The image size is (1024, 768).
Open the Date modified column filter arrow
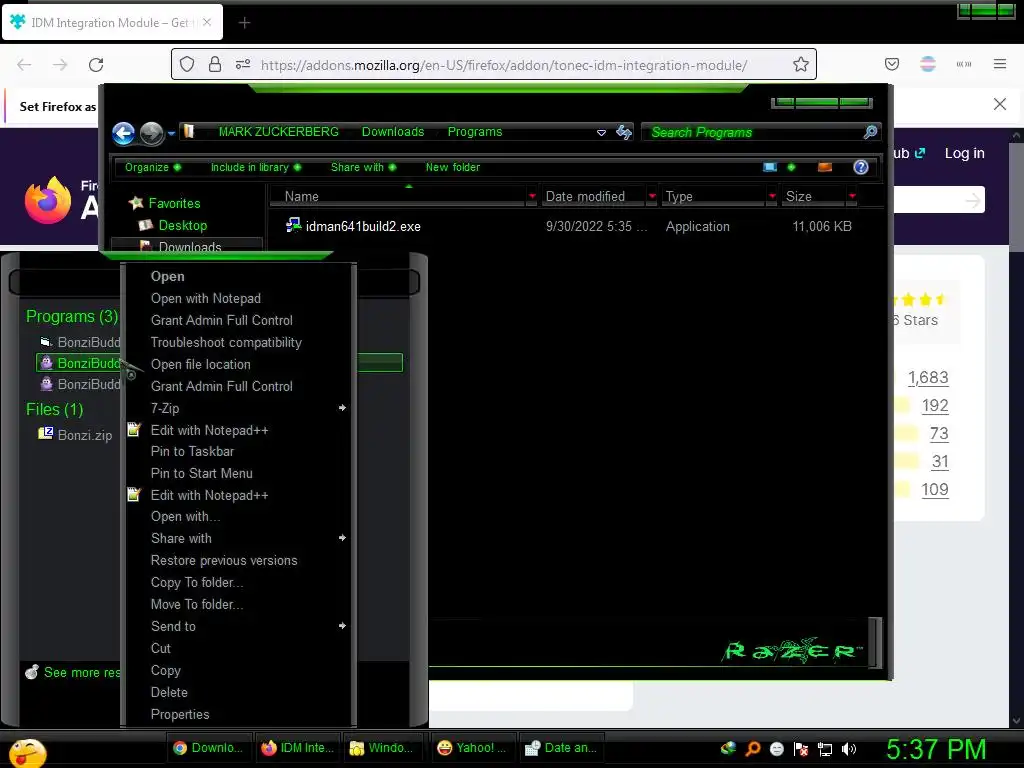pyautogui.click(x=652, y=197)
